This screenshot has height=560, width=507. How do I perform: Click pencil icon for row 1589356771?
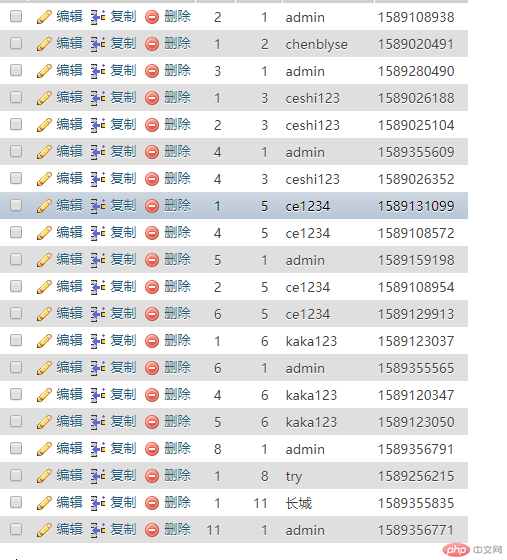(x=44, y=530)
